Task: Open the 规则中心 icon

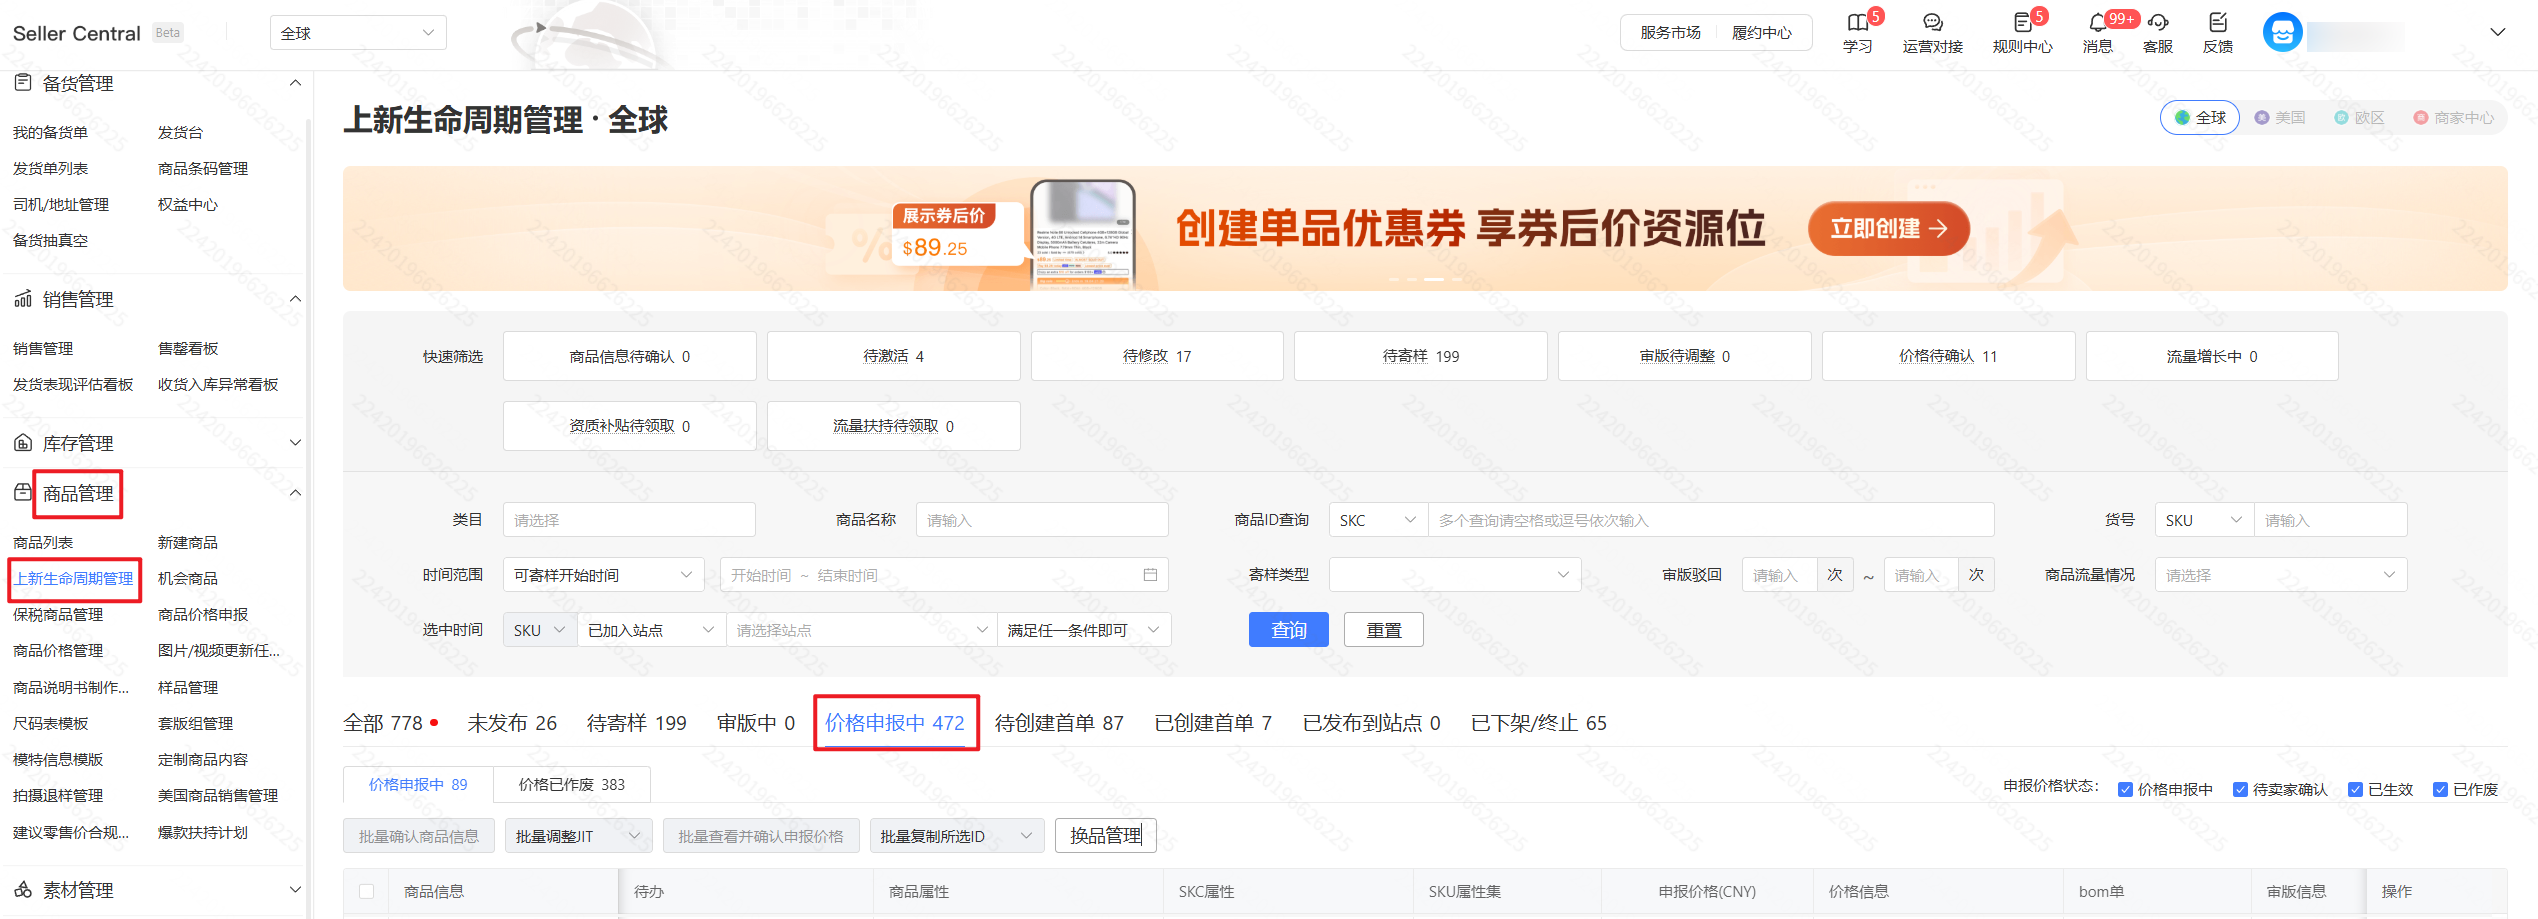Action: tap(2021, 23)
